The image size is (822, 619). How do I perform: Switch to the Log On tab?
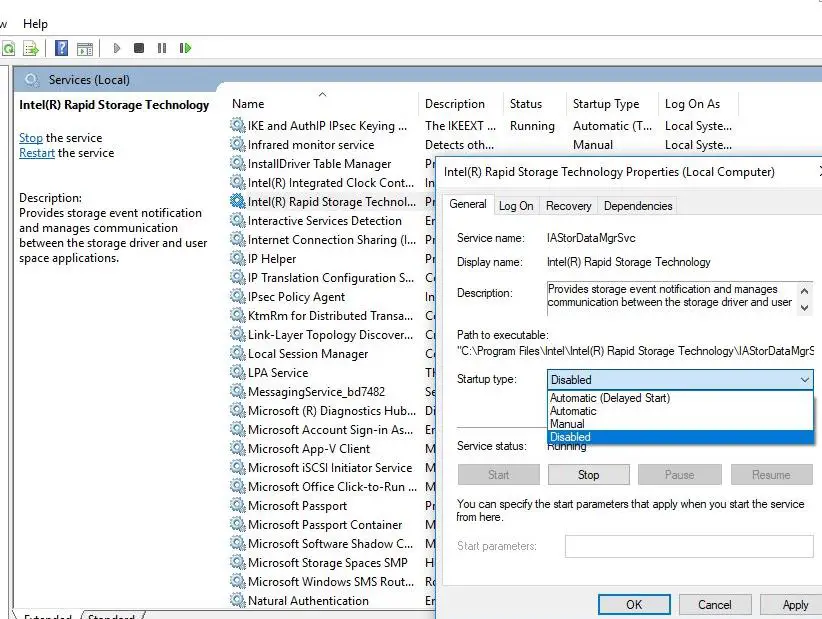pos(516,206)
